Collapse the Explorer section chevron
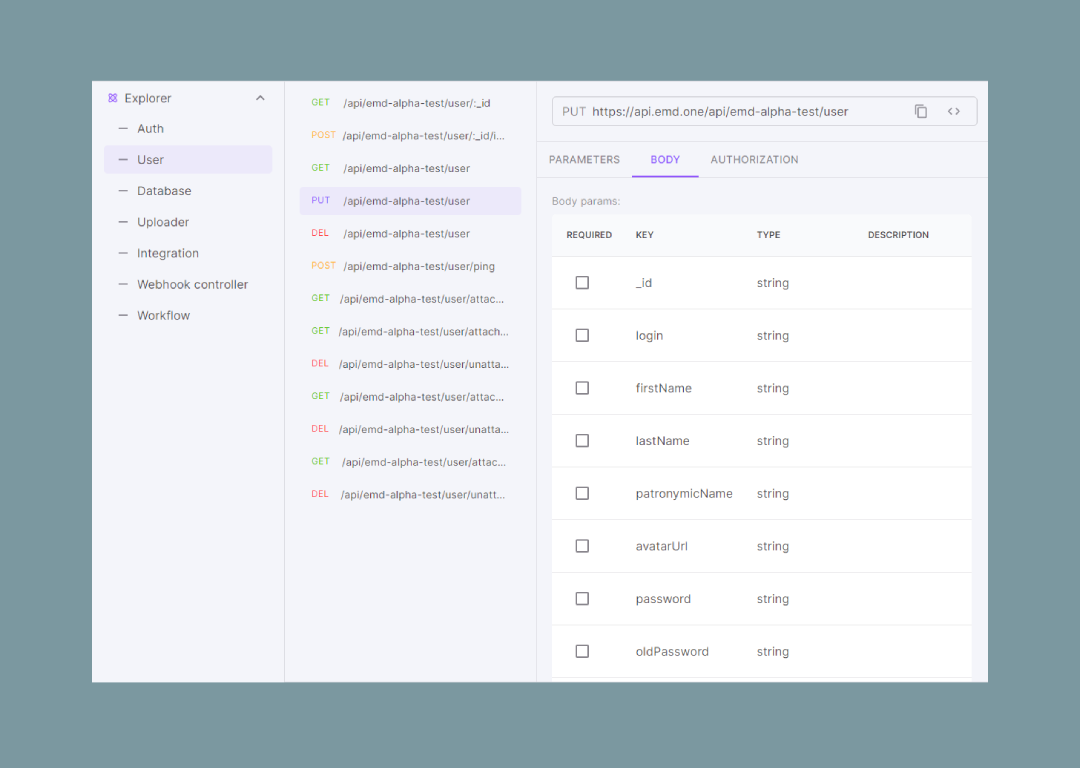The width and height of the screenshot is (1080, 768). pos(260,98)
